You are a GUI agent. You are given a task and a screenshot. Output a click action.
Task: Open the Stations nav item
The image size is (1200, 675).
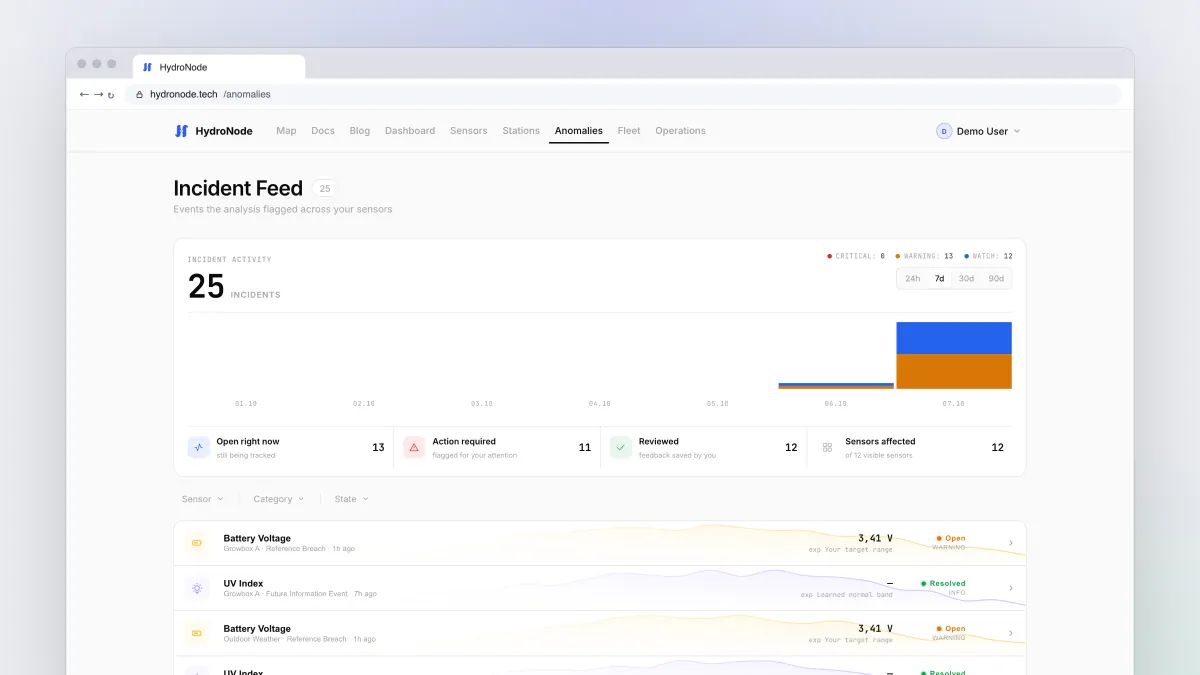521,131
